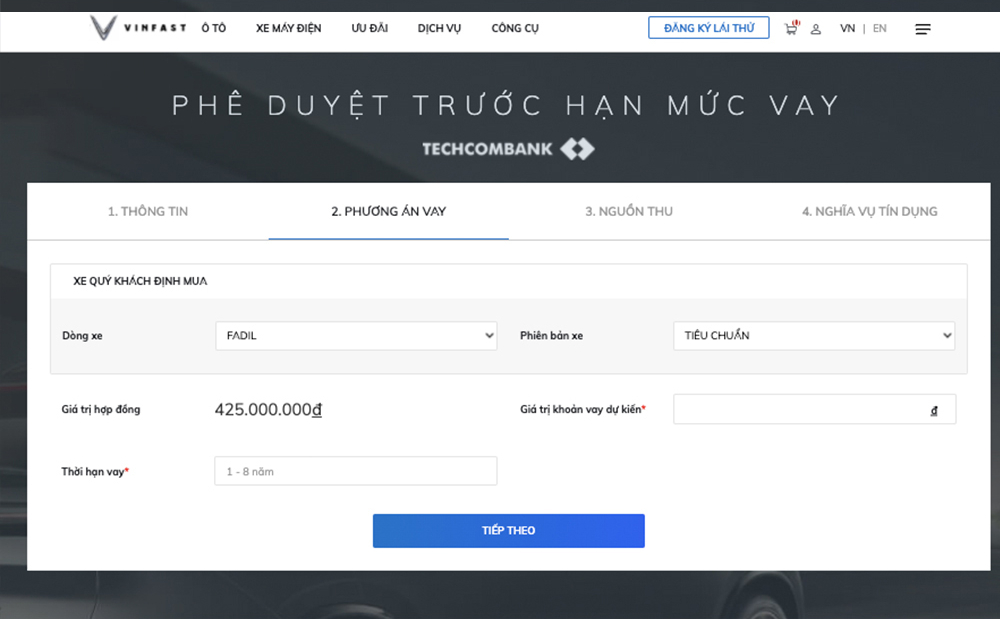Click the TIẾP THEO button

(508, 530)
